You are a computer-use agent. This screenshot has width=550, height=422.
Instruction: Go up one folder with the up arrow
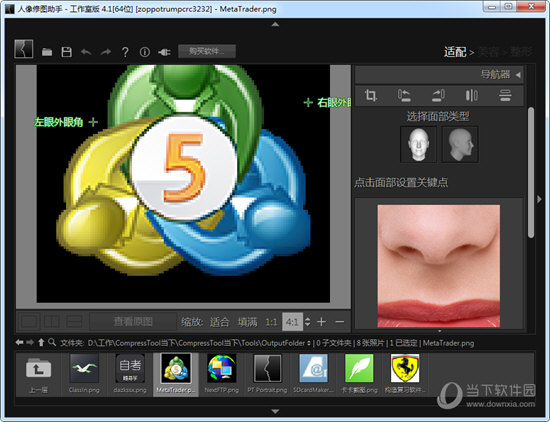pos(41,342)
